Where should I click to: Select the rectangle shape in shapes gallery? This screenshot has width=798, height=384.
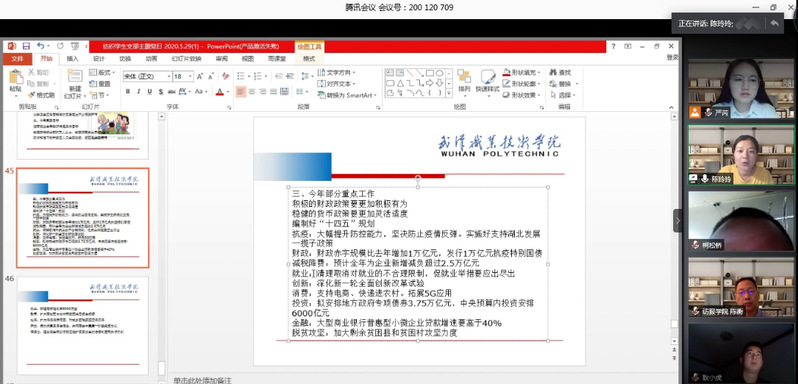pyautogui.click(x=430, y=73)
